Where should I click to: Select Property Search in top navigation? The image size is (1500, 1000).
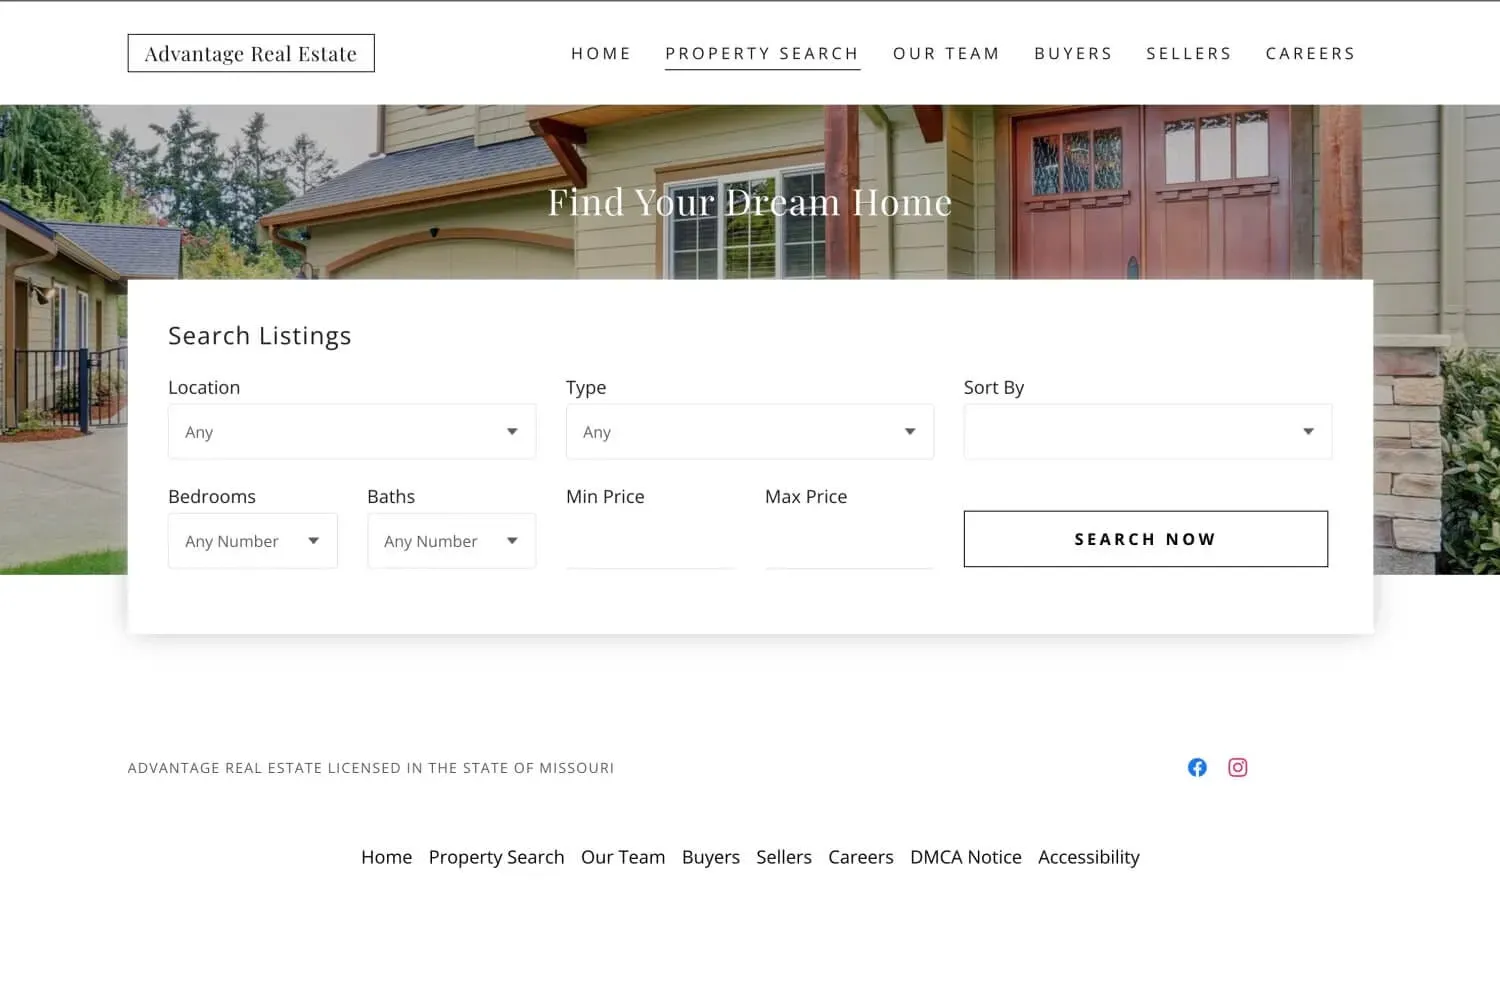coord(762,54)
